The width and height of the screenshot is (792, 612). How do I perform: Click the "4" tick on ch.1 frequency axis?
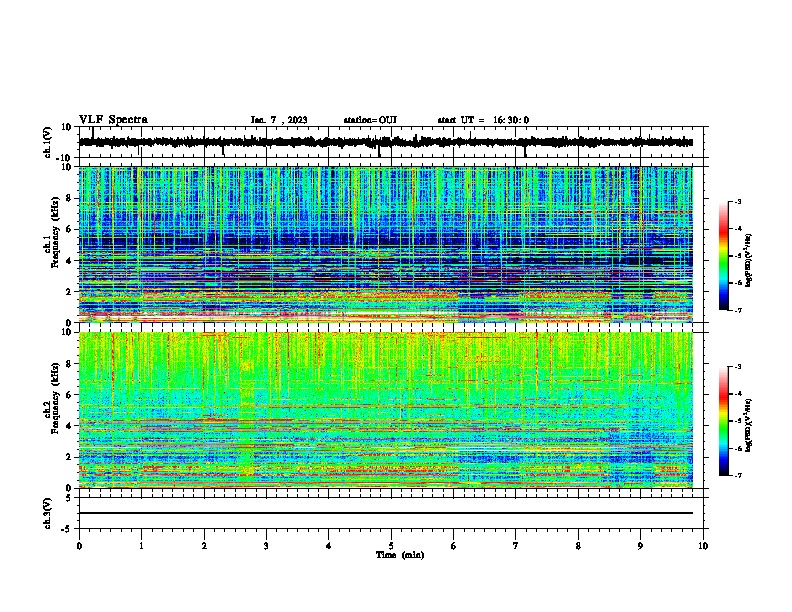pos(70,261)
